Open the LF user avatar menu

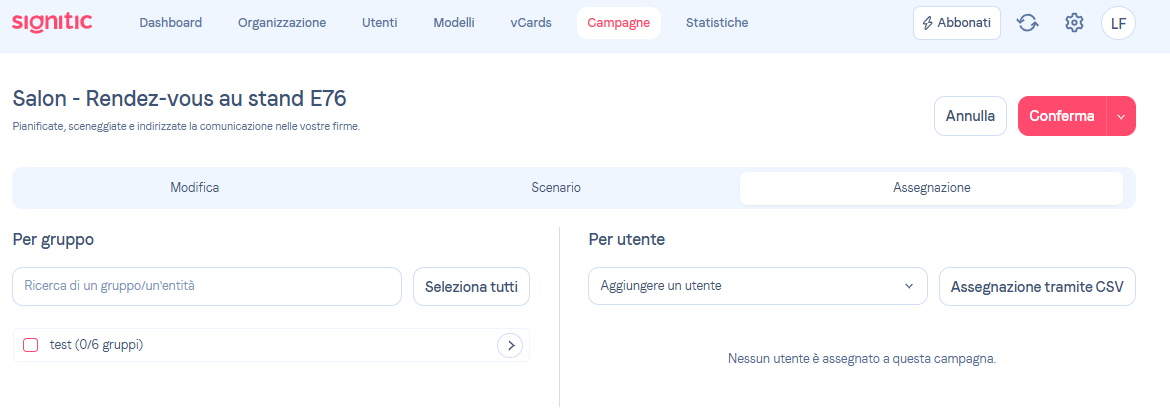(x=1118, y=23)
